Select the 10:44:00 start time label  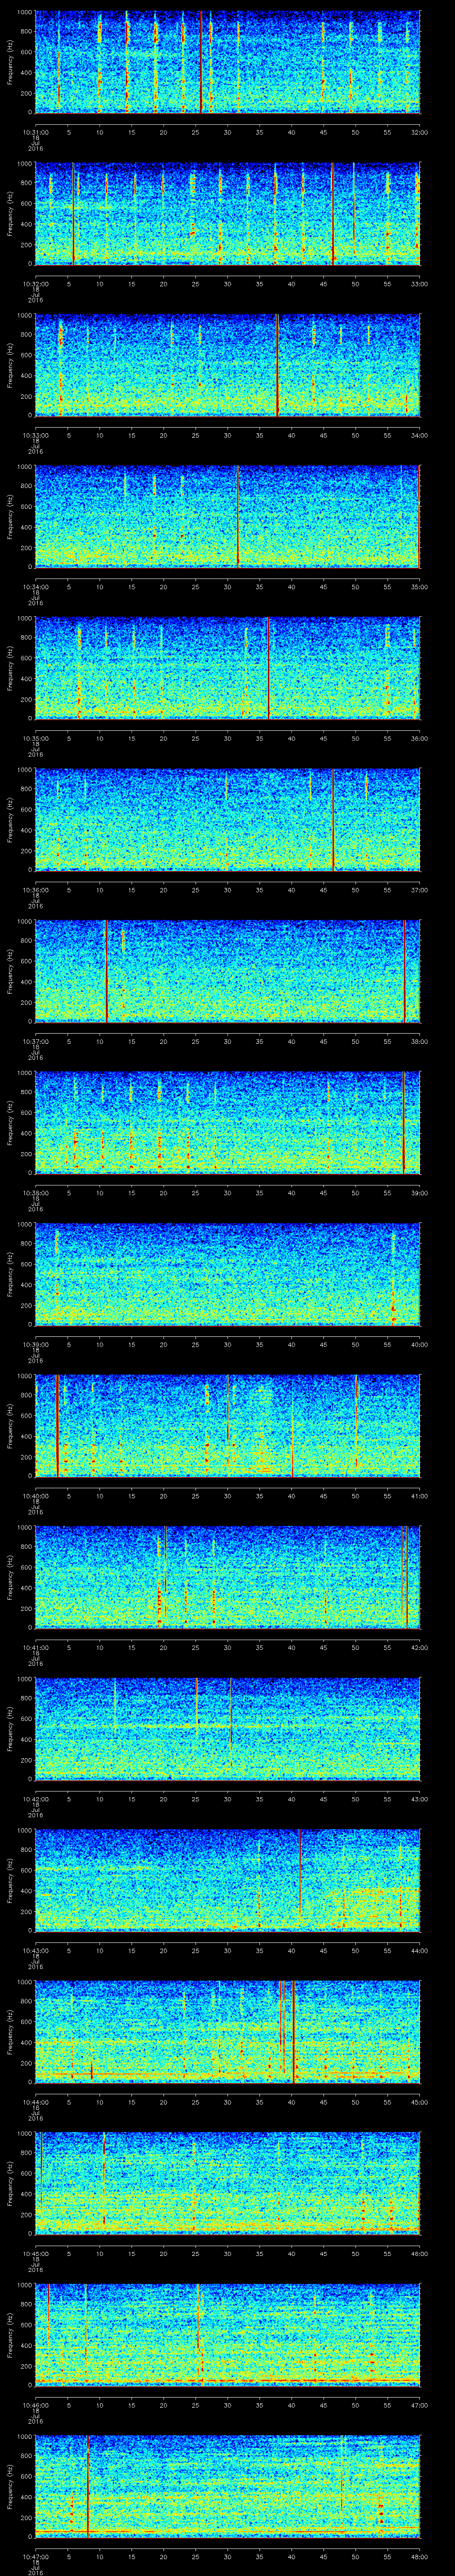(x=35, y=2101)
